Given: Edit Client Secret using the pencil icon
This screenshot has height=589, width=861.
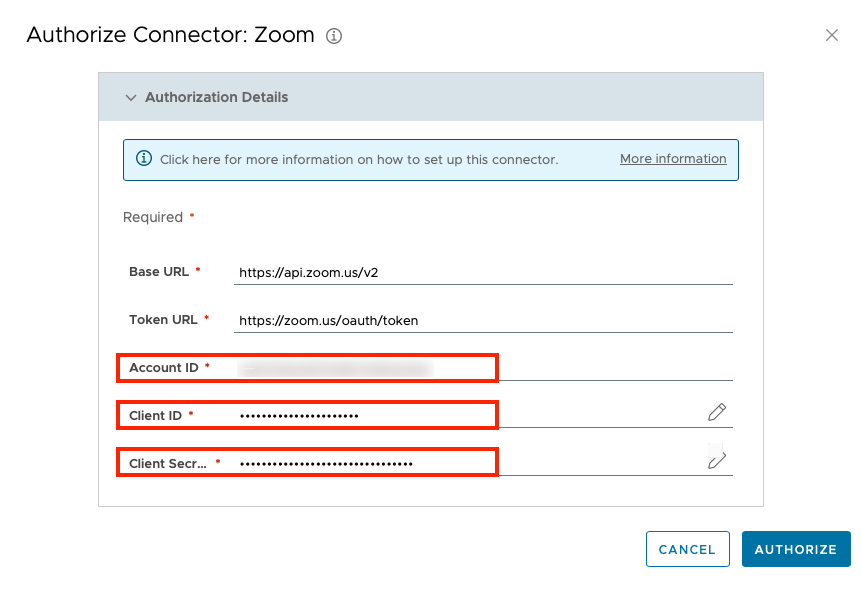Looking at the screenshot, I should pos(716,460).
